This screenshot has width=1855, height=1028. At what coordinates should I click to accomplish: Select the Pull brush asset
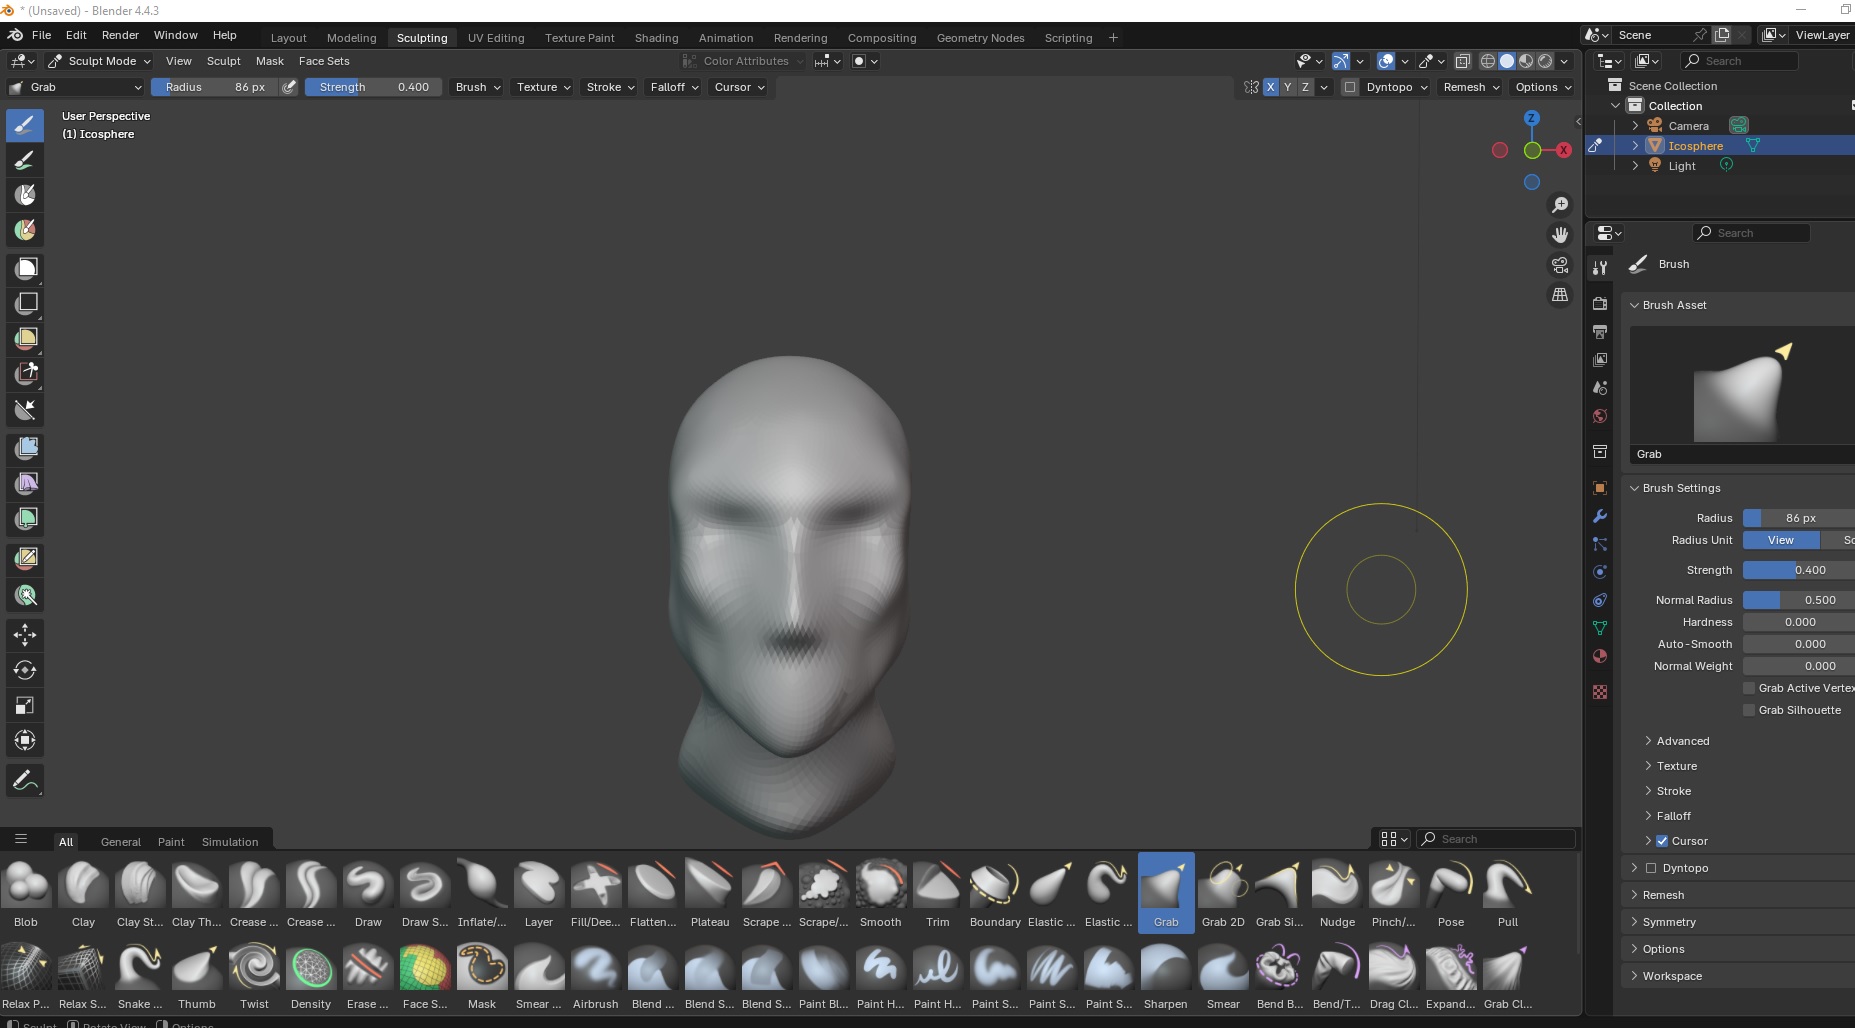[1508, 893]
